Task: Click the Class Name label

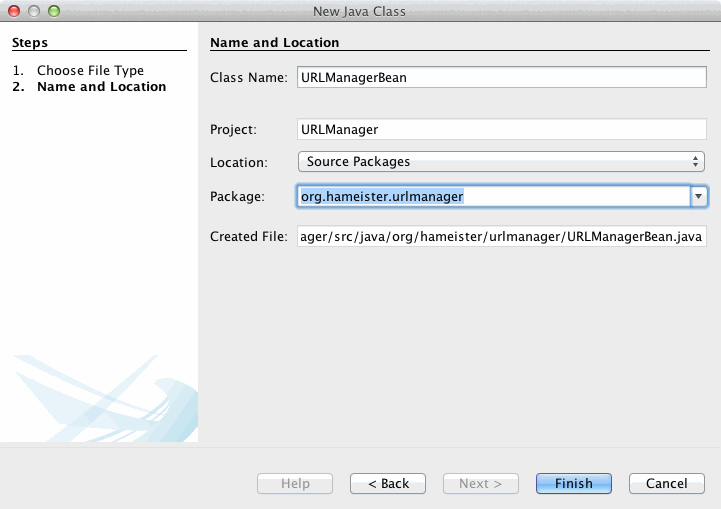Action: click(248, 78)
